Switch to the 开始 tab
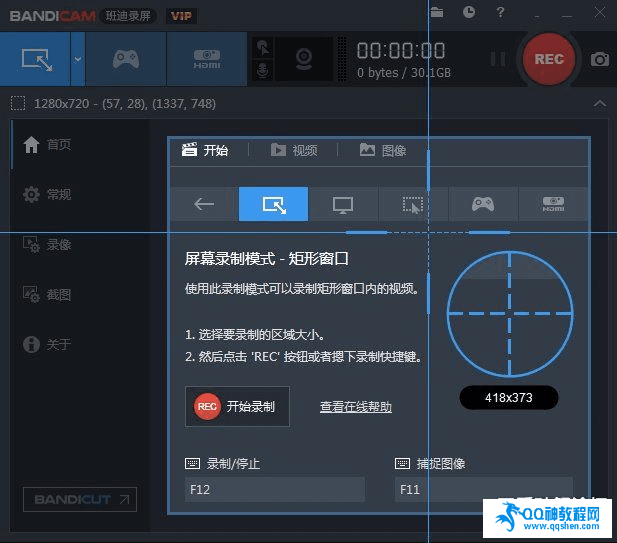Screen dimensions: 617x543 point(205,150)
